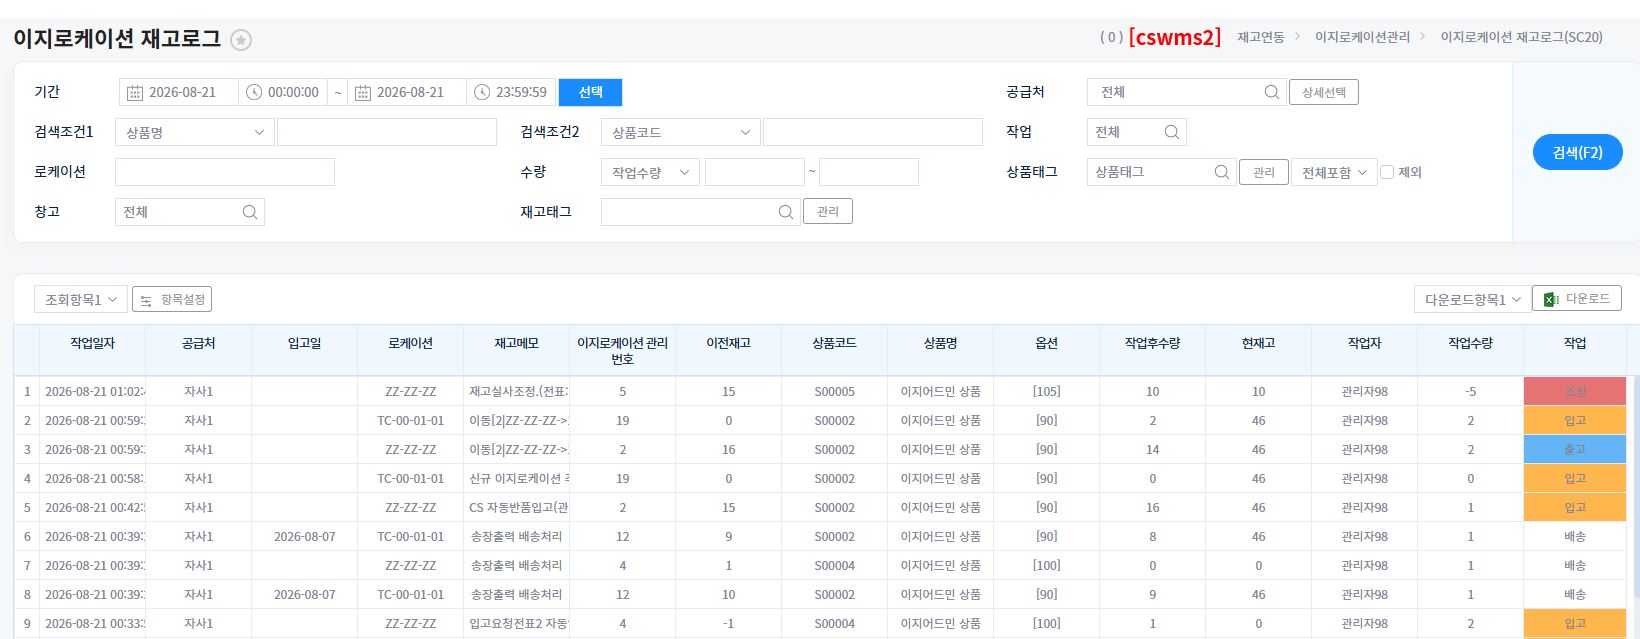Click 재고연동 in the breadcrumb
Screen dimensions: 1640x639
tap(1260, 37)
